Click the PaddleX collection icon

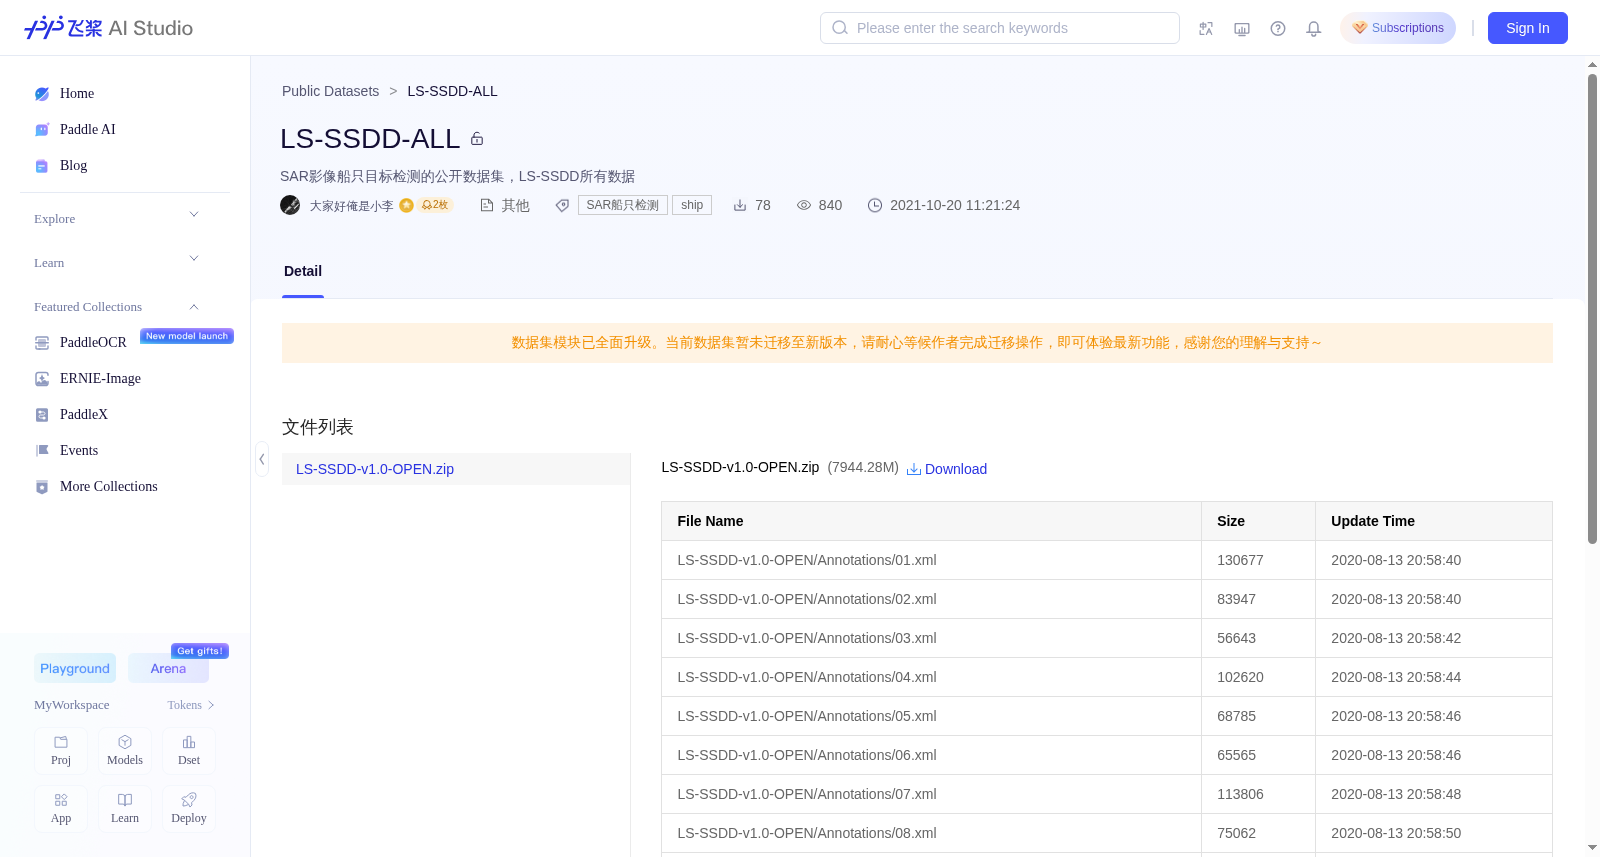pyautogui.click(x=42, y=415)
